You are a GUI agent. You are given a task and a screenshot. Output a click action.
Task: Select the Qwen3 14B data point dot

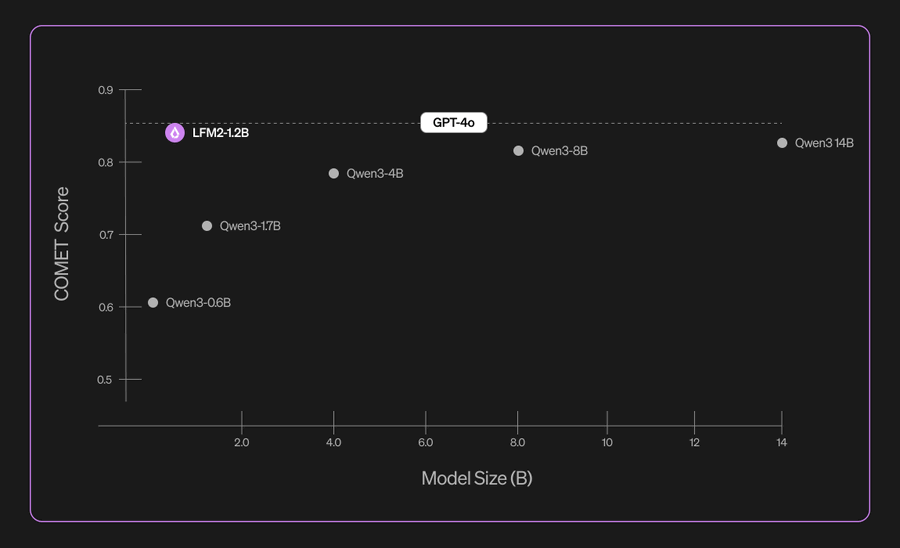(782, 143)
